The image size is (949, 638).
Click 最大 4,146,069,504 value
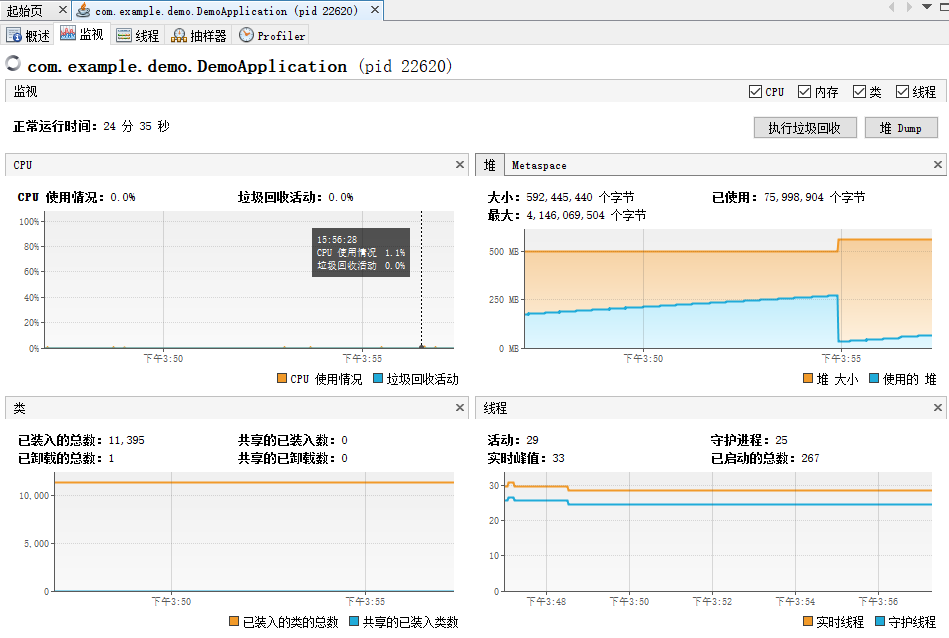tap(586, 215)
